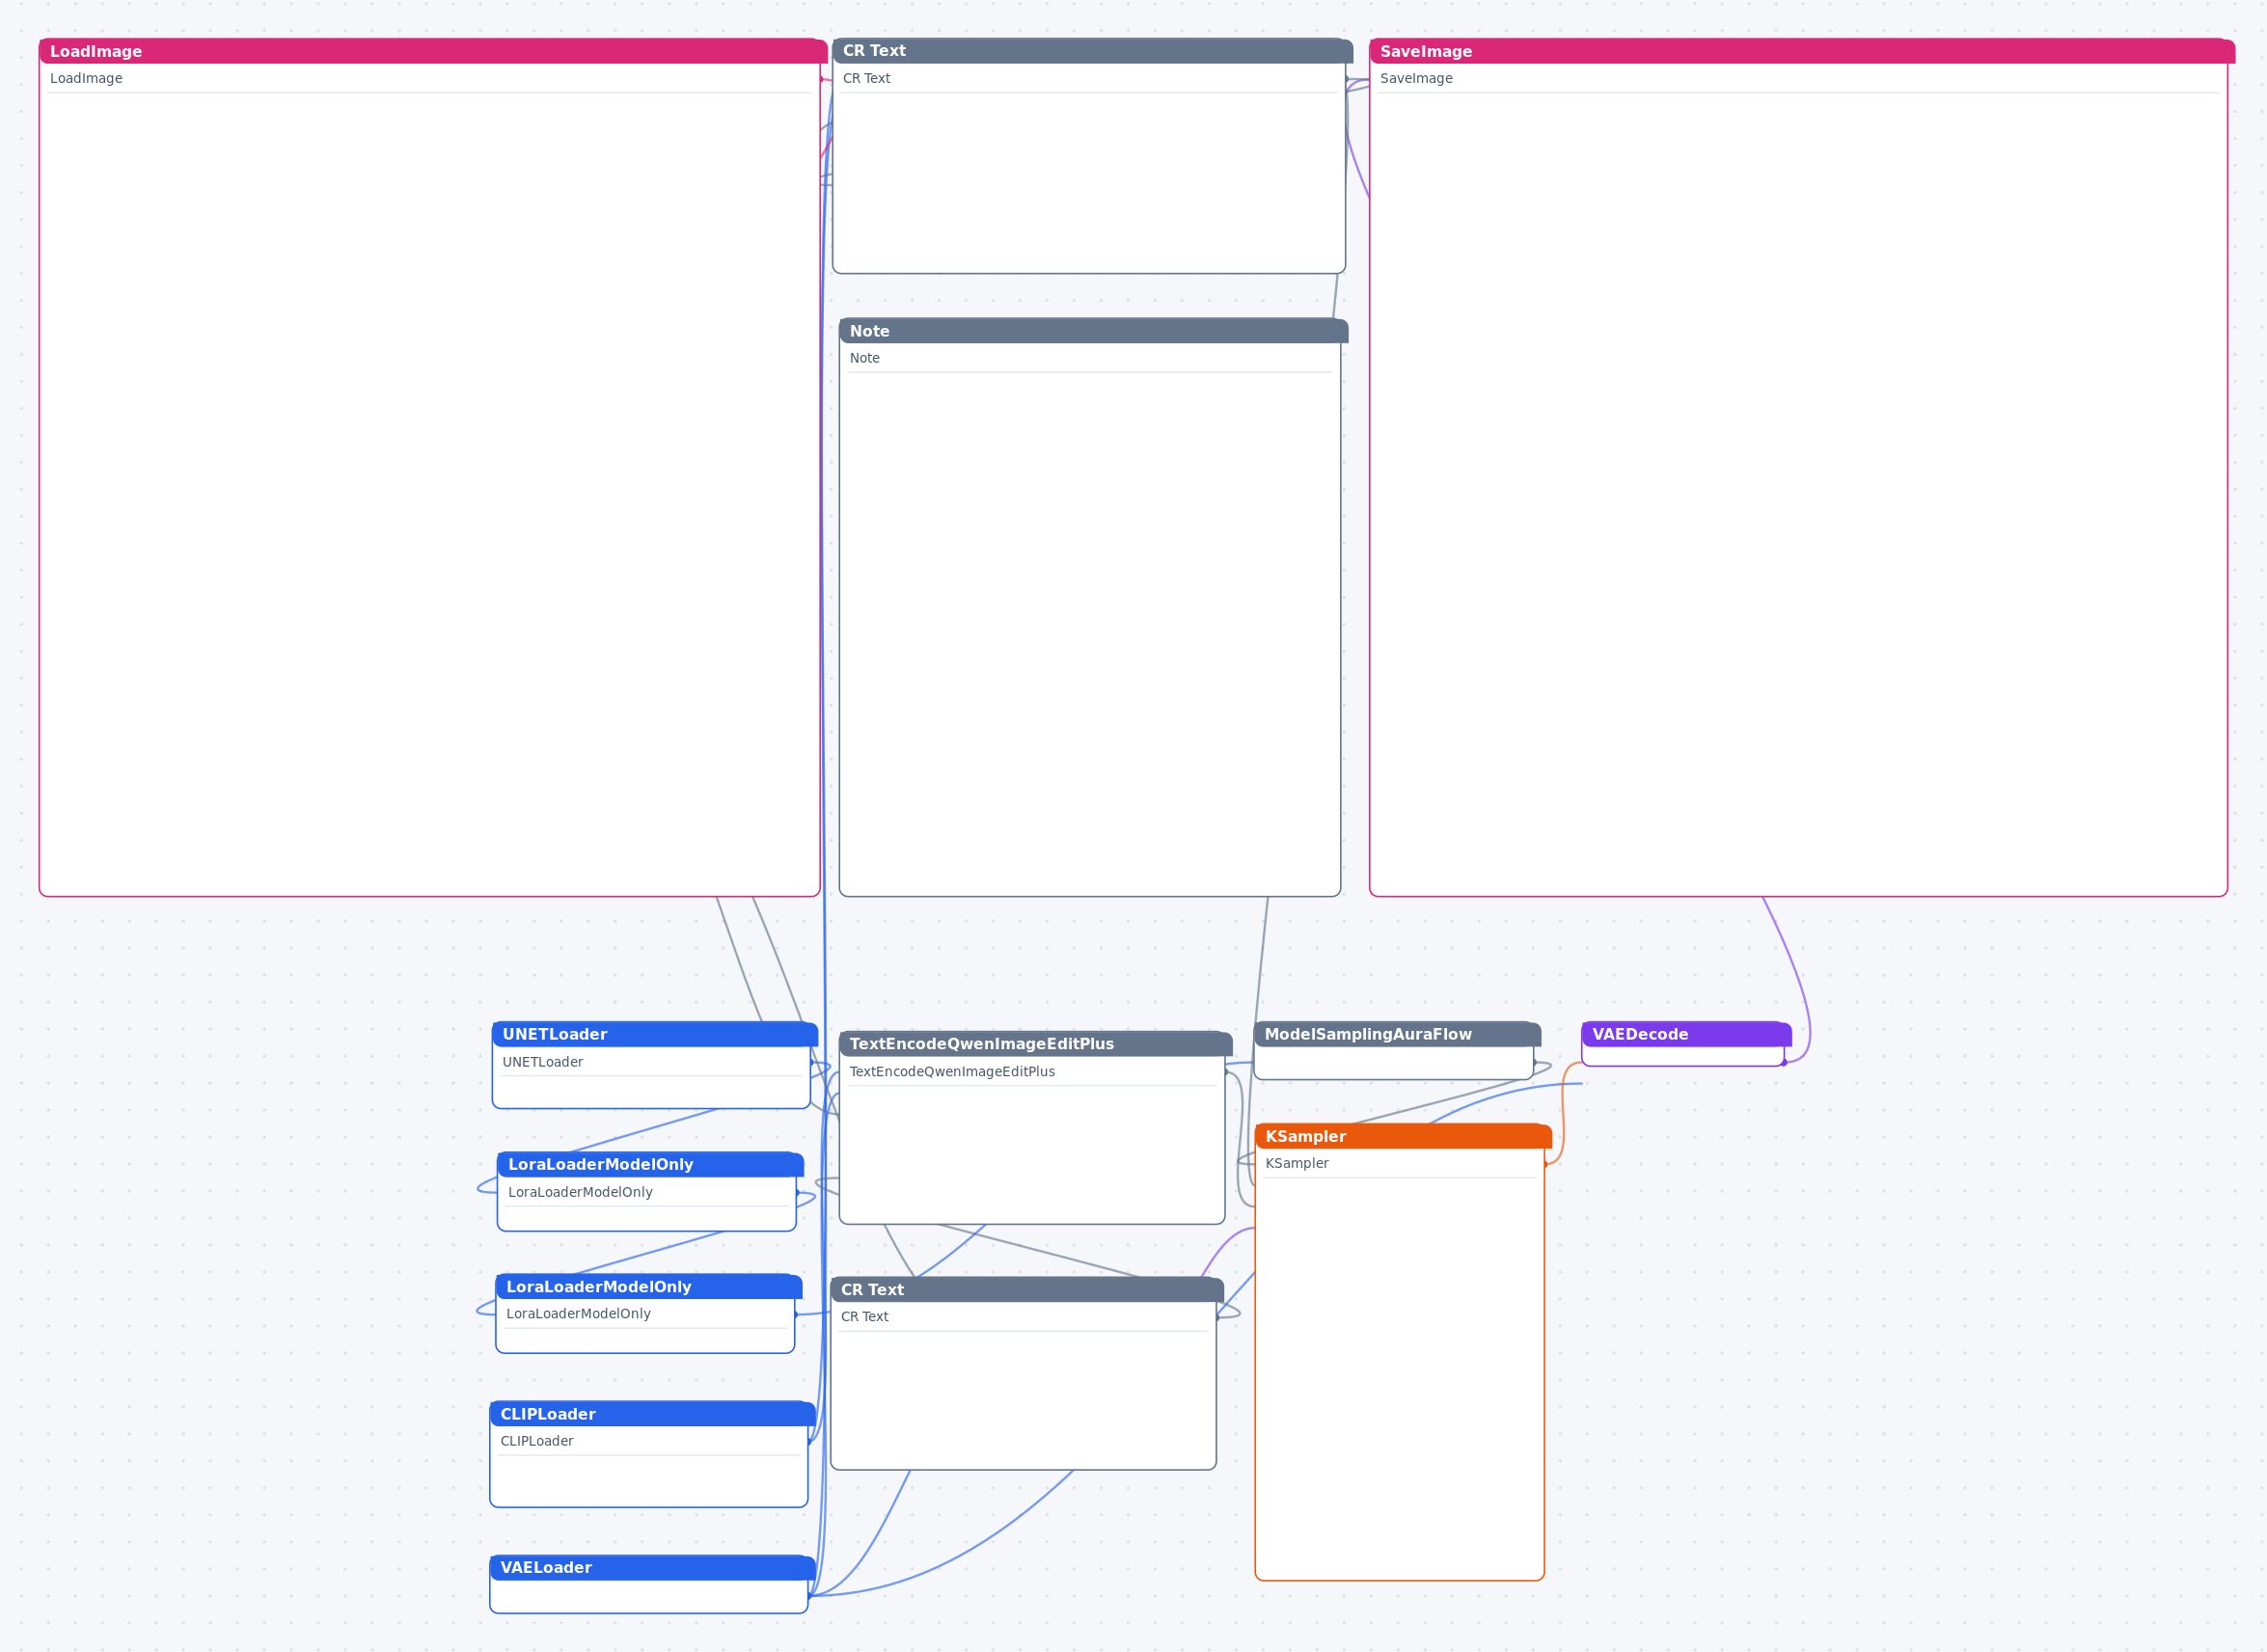
Task: Select the LoadImage node title bar
Action: tap(433, 51)
